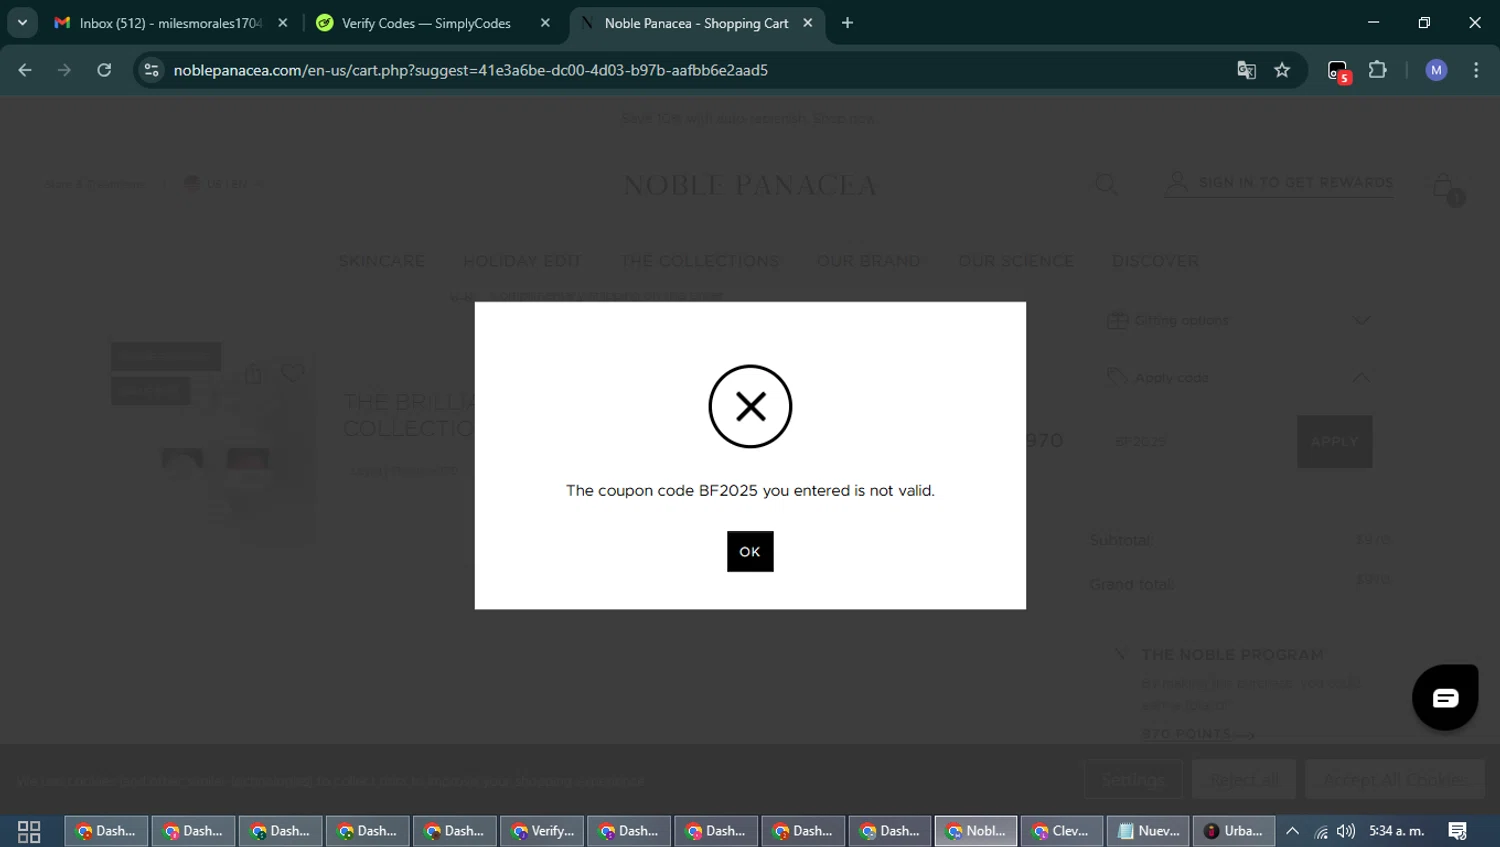Viewport: 1500px width, 847px height.
Task: Open the network status tray icon
Action: (1321, 831)
